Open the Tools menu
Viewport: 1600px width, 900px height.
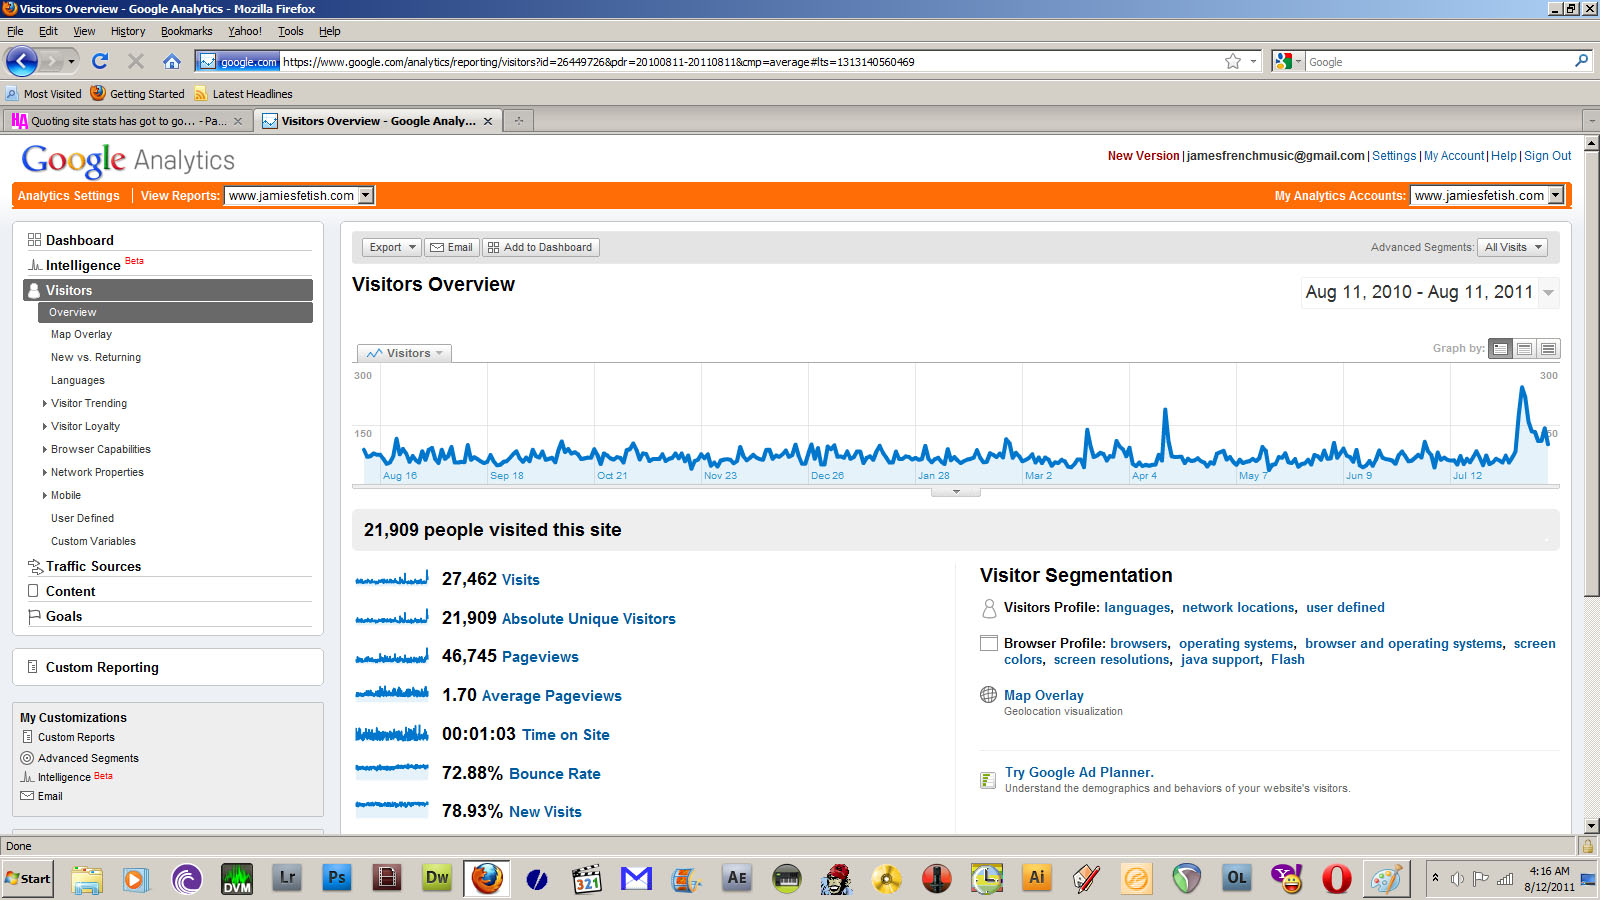point(290,31)
